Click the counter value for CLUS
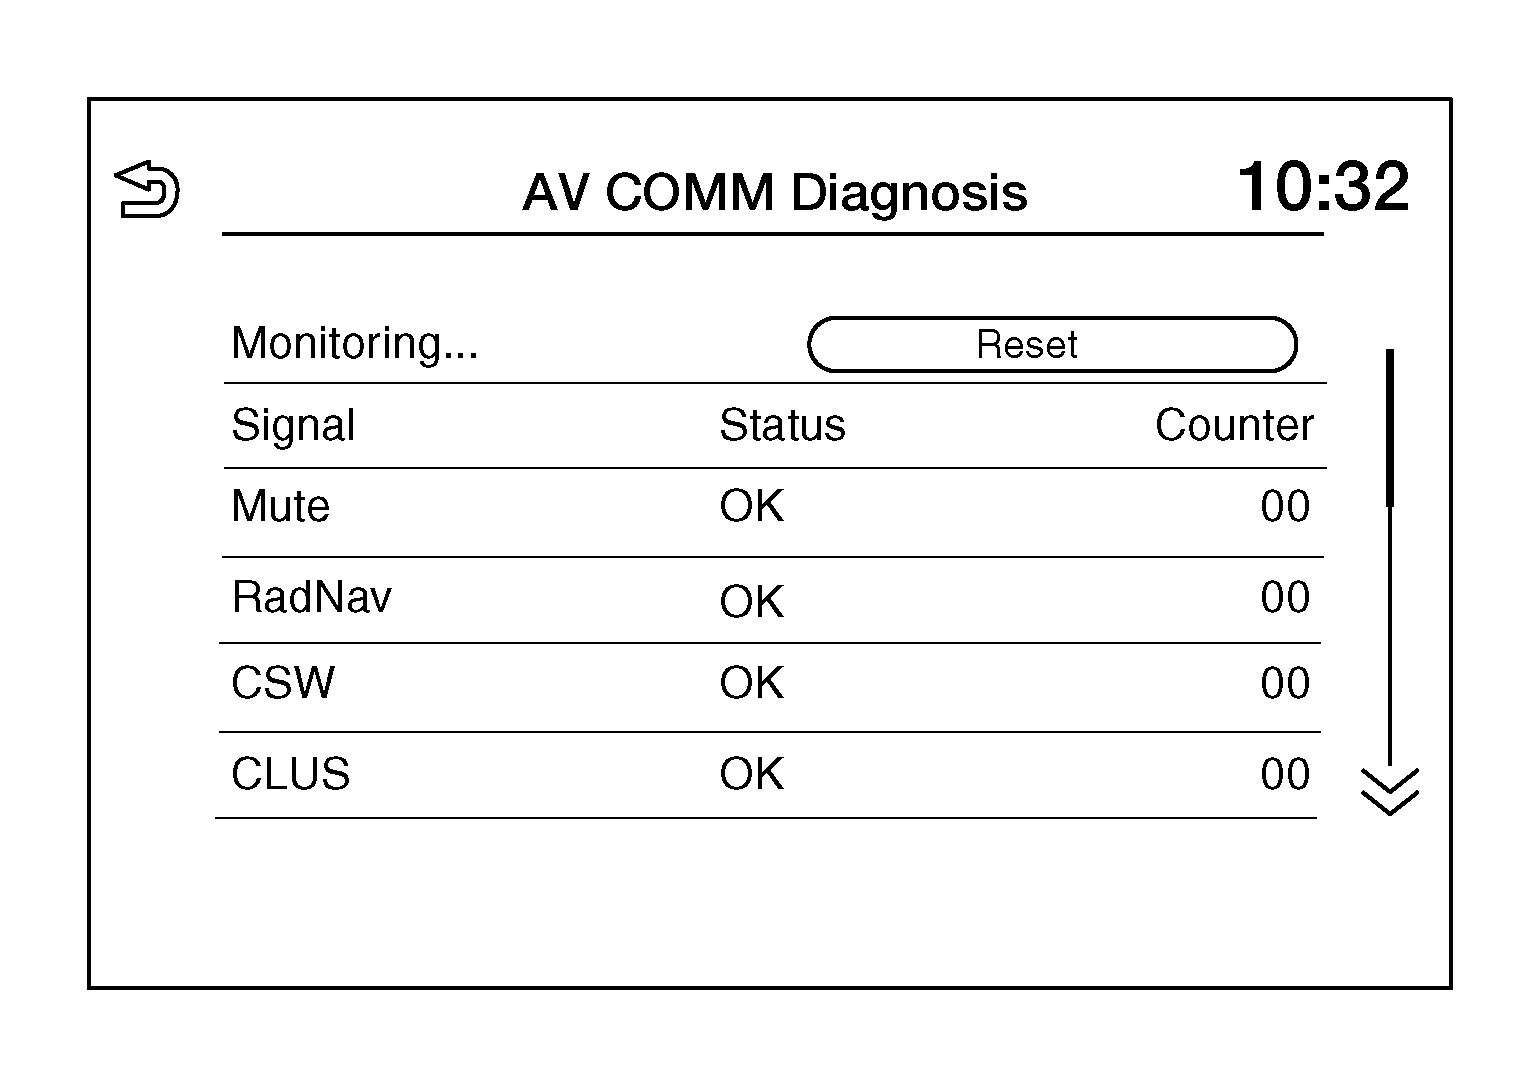Viewport: 1536px width, 1087px height. coord(1284,775)
